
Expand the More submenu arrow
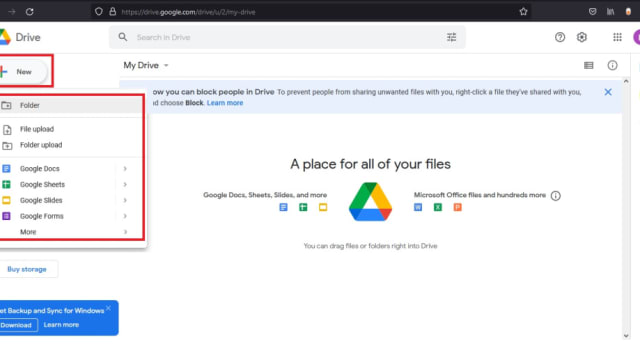[x=125, y=232]
